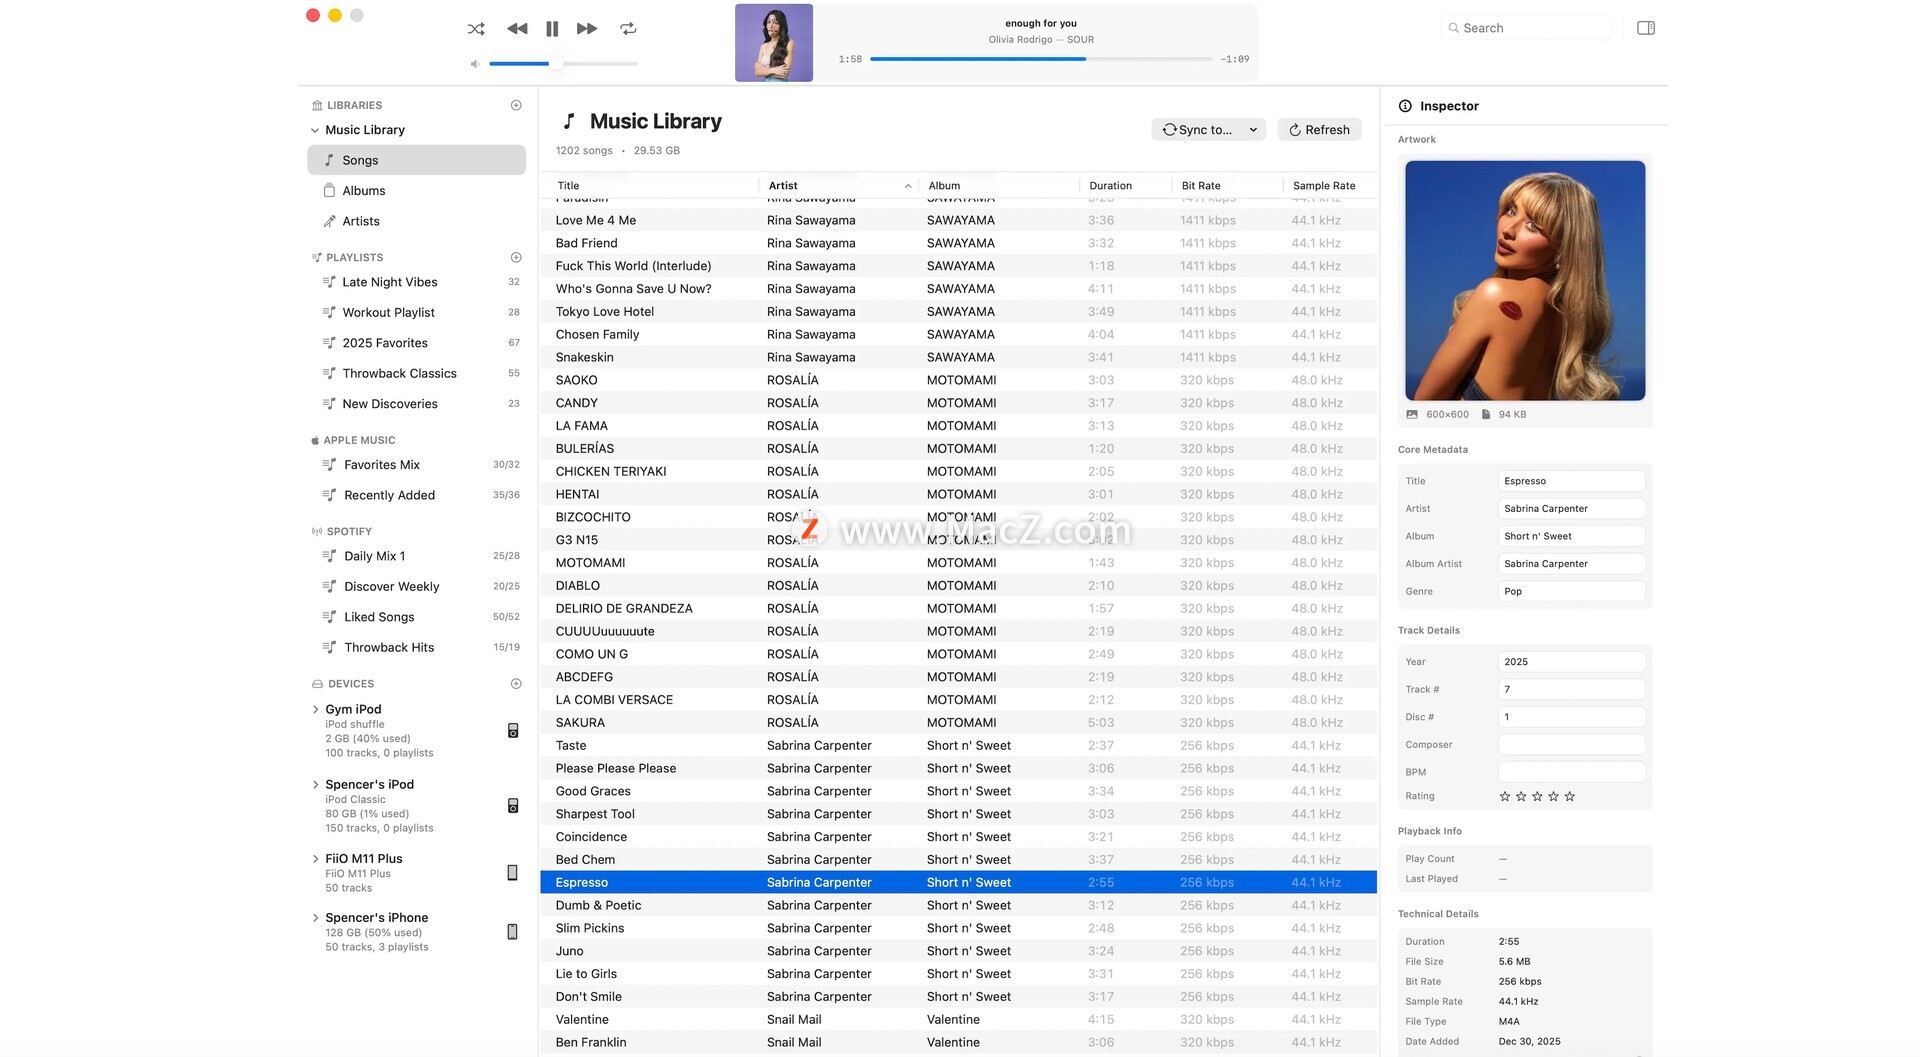The height and width of the screenshot is (1057, 1920).
Task: Expand Spencer's iPhone device
Action: pos(315,917)
